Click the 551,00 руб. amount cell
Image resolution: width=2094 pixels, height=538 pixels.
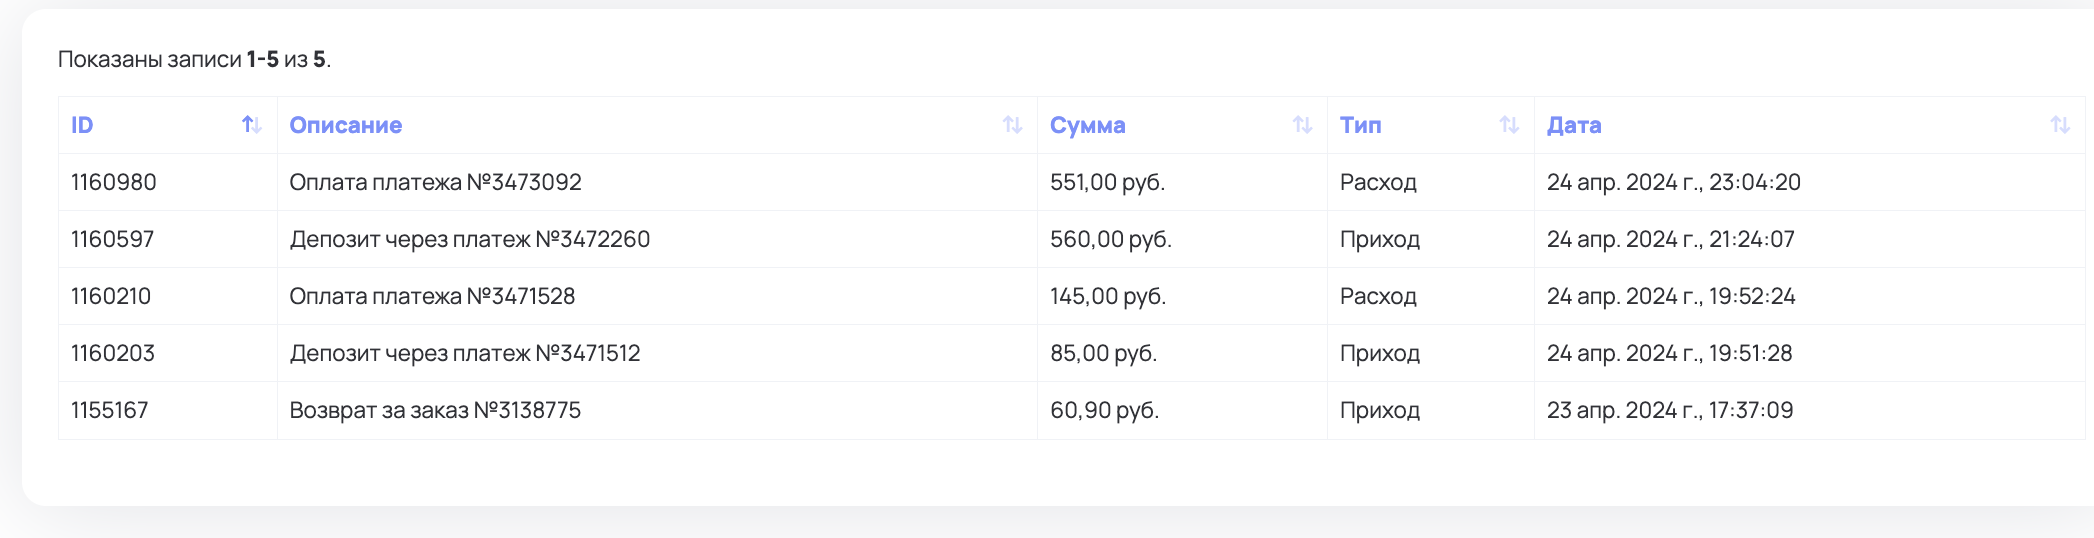tap(1107, 182)
